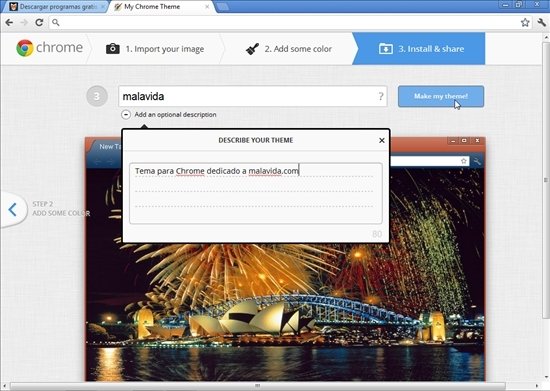
Task: Collapse the optional description with minus icon
Action: pos(126,115)
